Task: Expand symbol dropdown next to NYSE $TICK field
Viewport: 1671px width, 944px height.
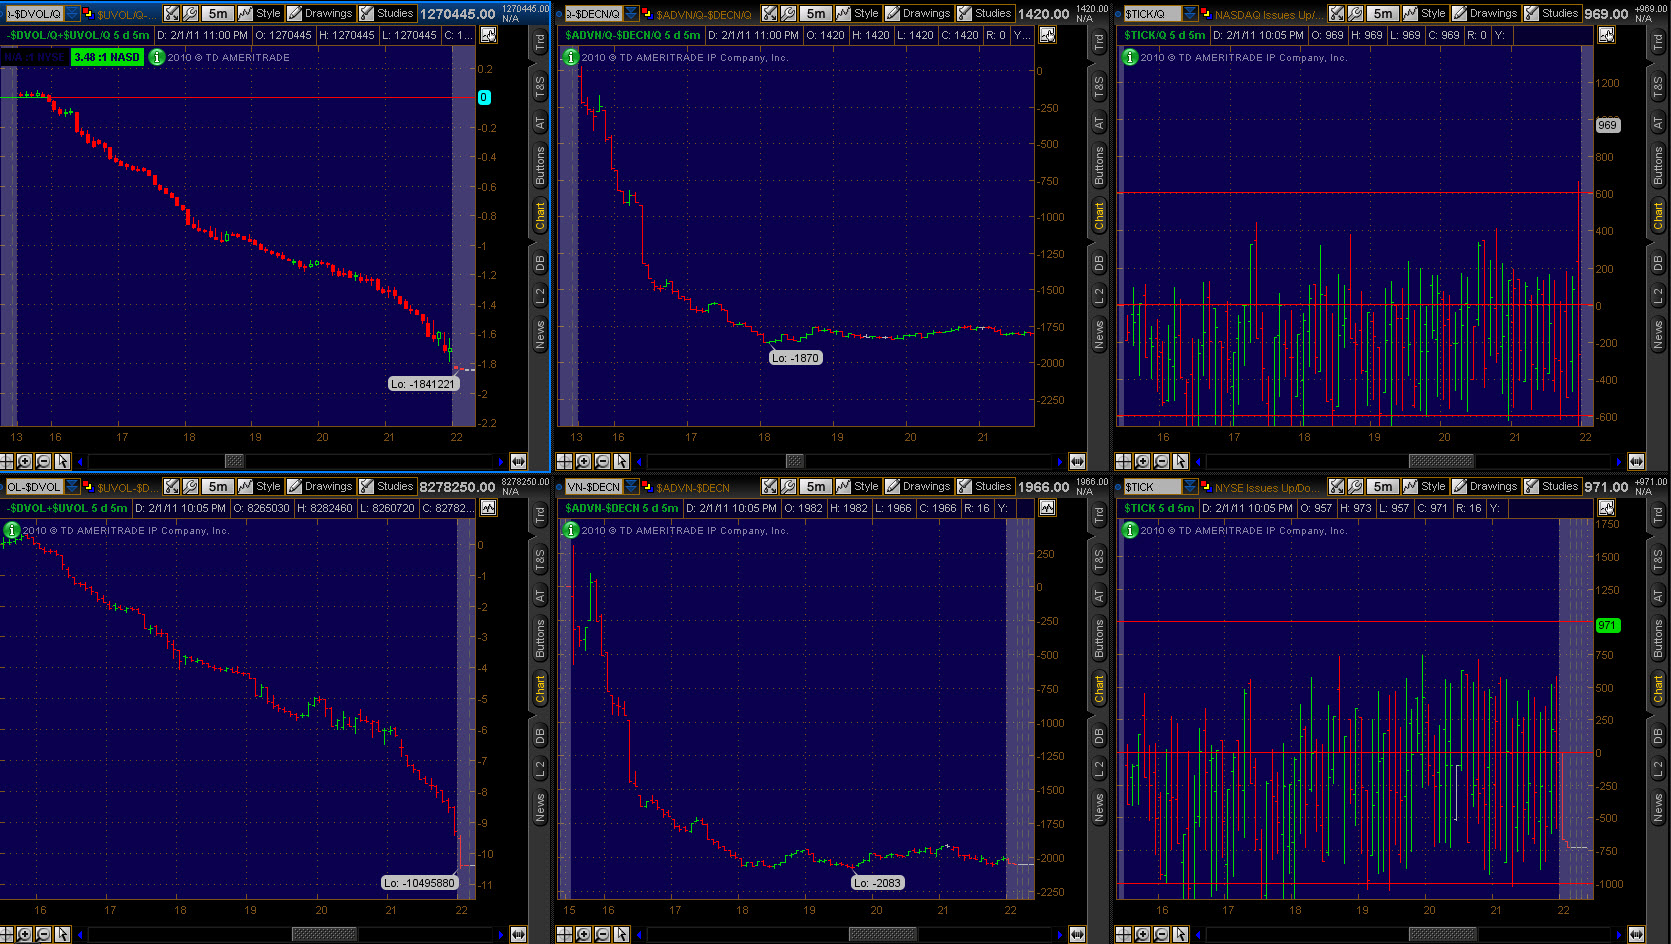Action: [x=1190, y=486]
